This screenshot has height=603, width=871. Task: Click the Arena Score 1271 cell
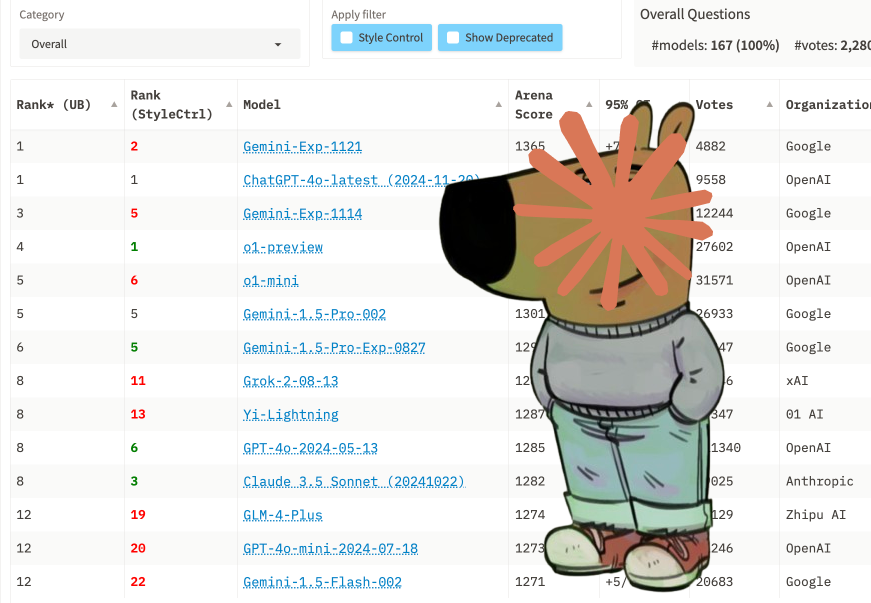[530, 582]
